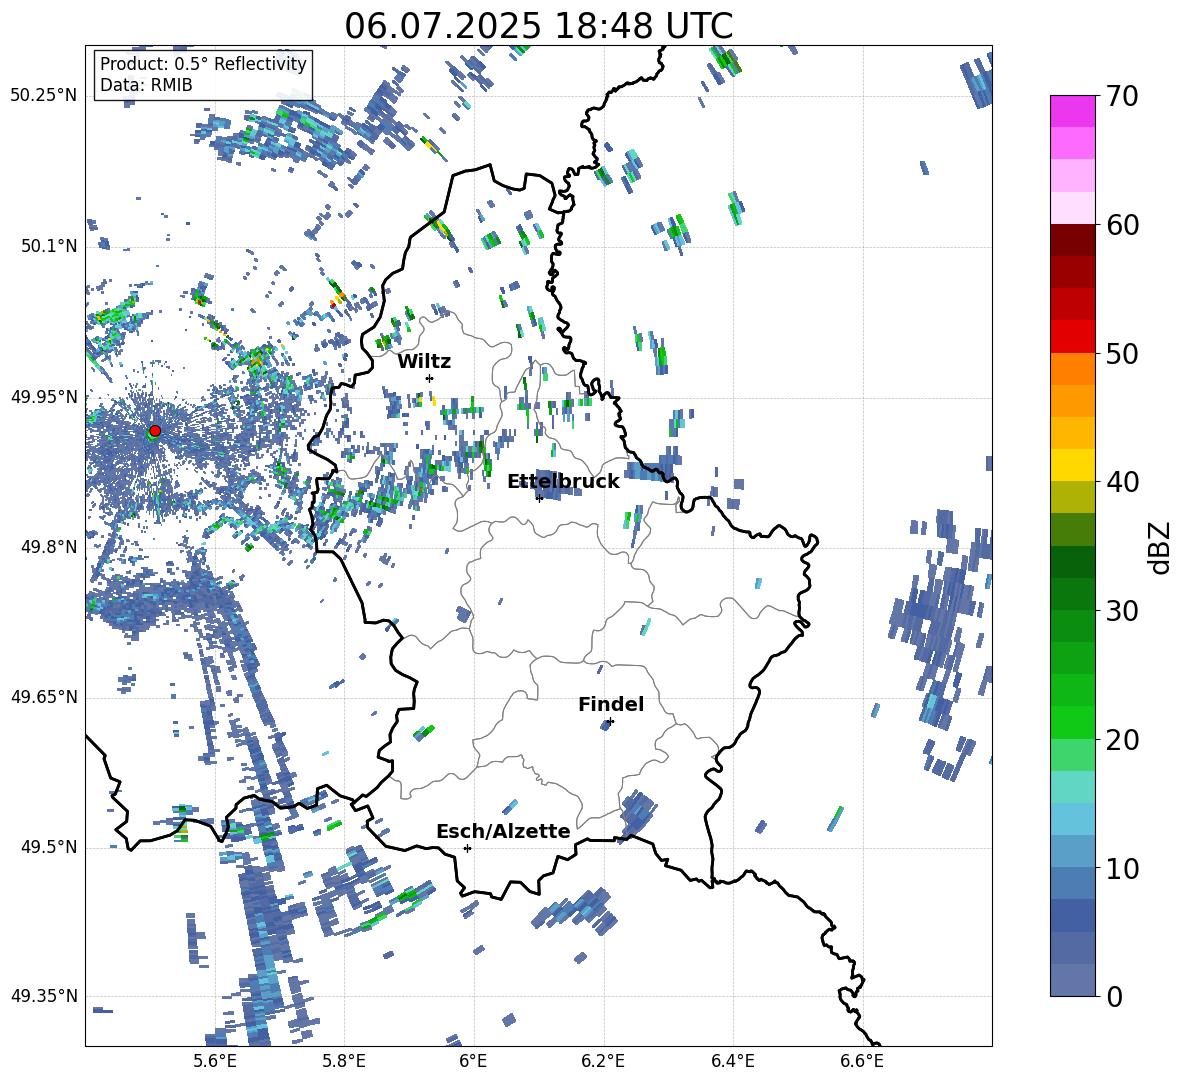The height and width of the screenshot is (1081, 1184).
Task: Click the Esch/Alzette station cross marker
Action: tap(467, 848)
